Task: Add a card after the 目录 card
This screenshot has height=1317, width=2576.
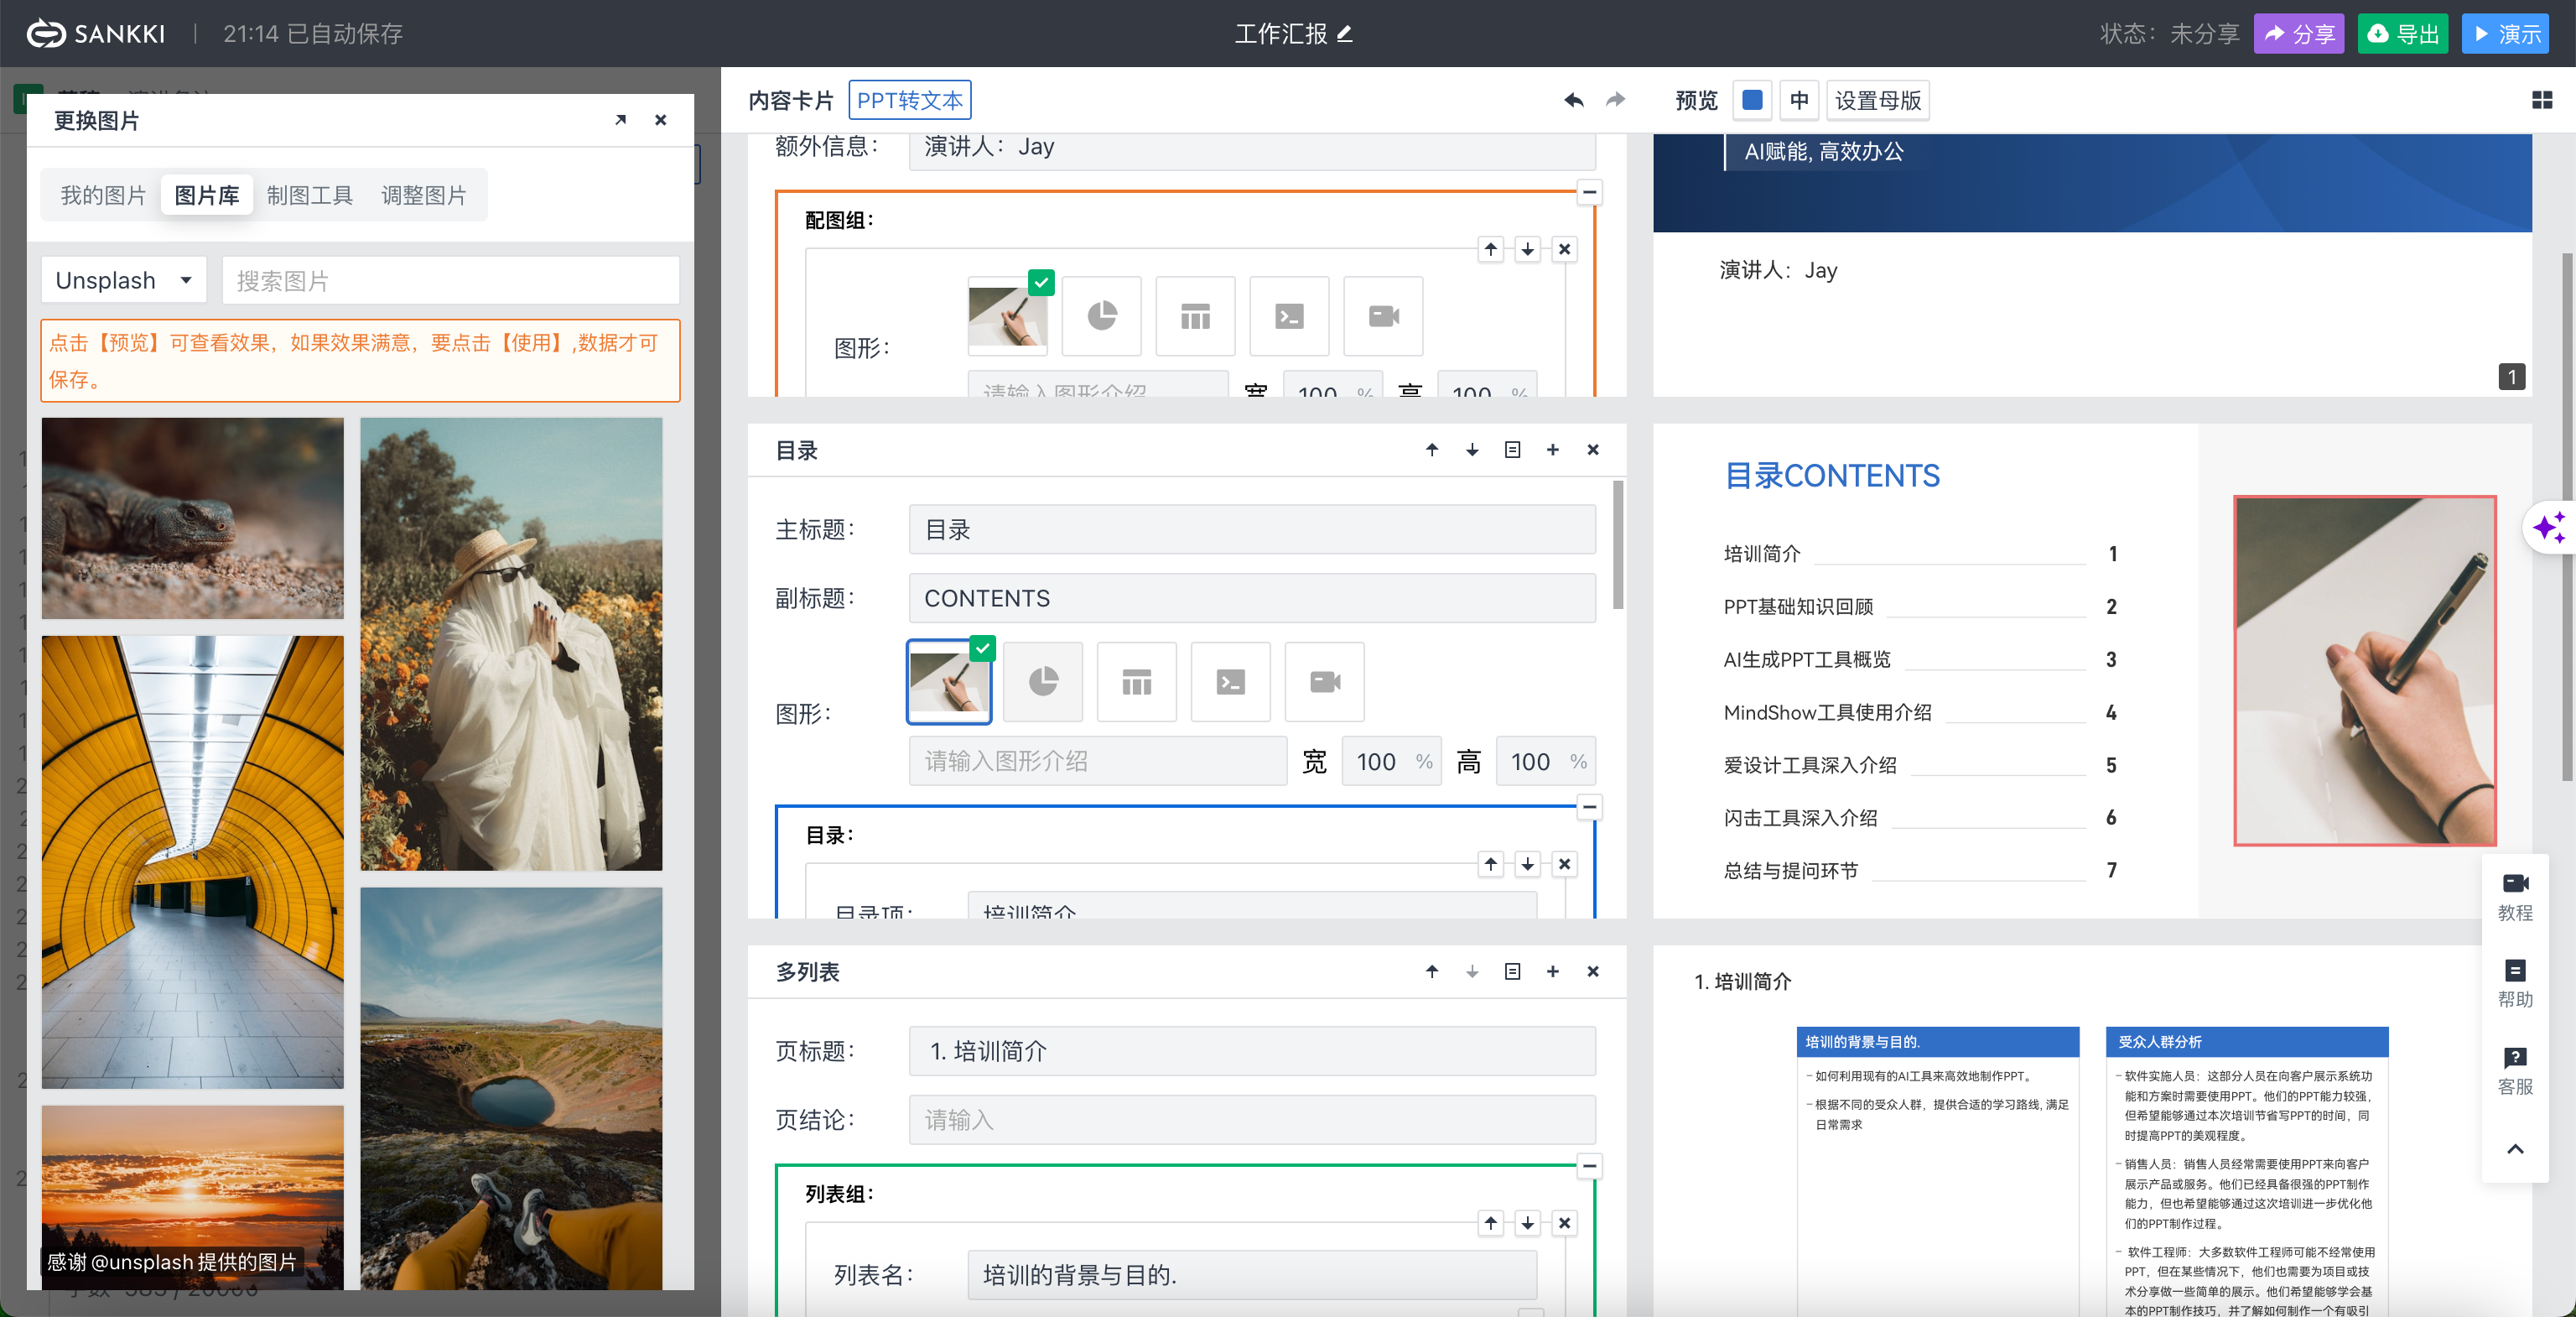Action: (1553, 450)
